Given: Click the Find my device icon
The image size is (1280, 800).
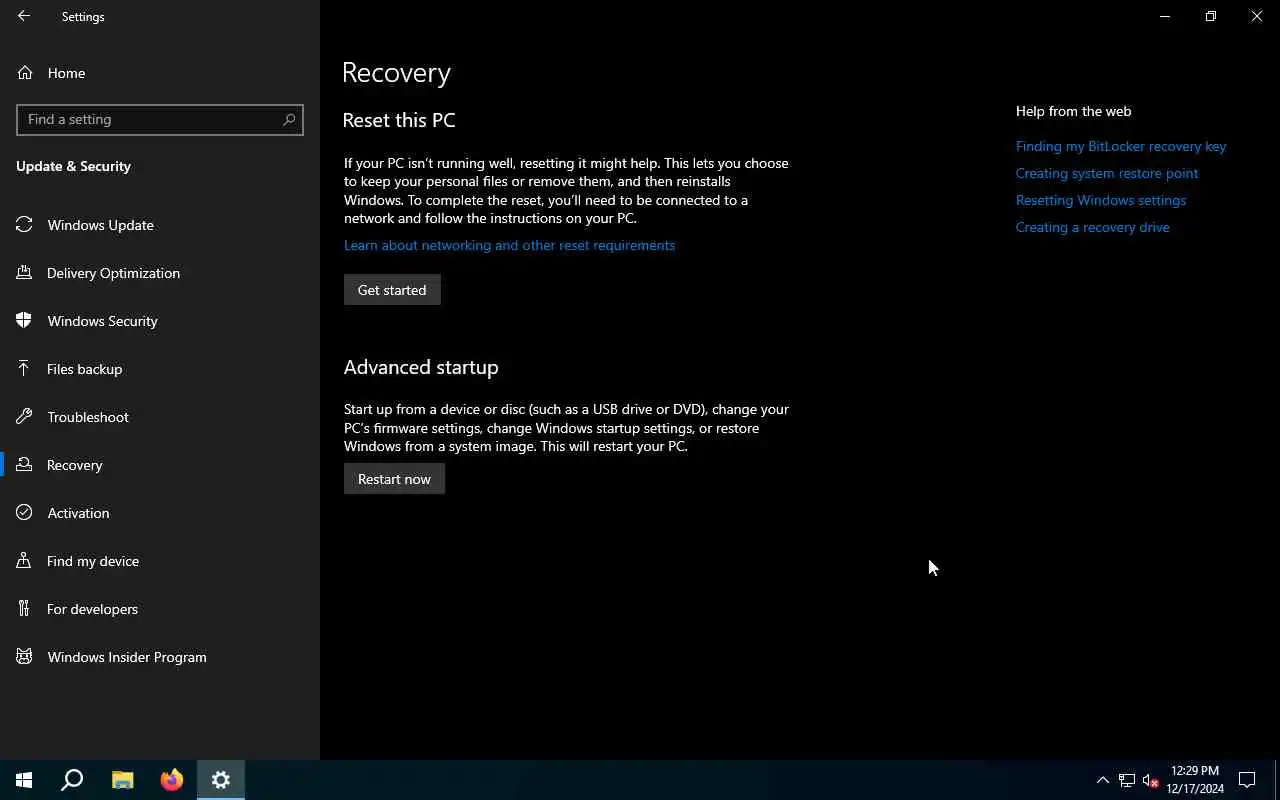Looking at the screenshot, I should [25, 561].
